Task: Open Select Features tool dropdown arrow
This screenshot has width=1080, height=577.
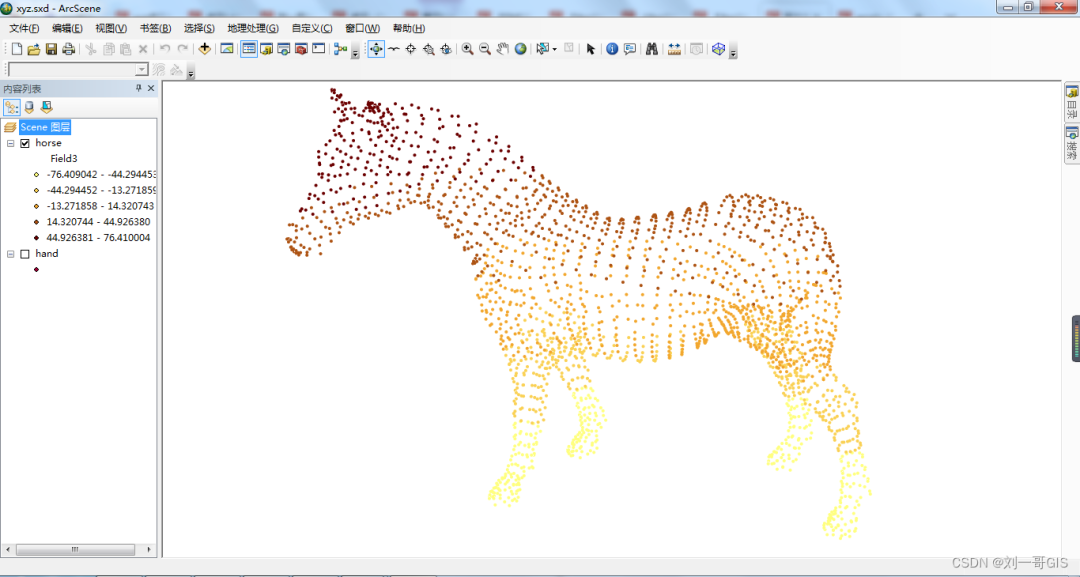Action: 554,49
